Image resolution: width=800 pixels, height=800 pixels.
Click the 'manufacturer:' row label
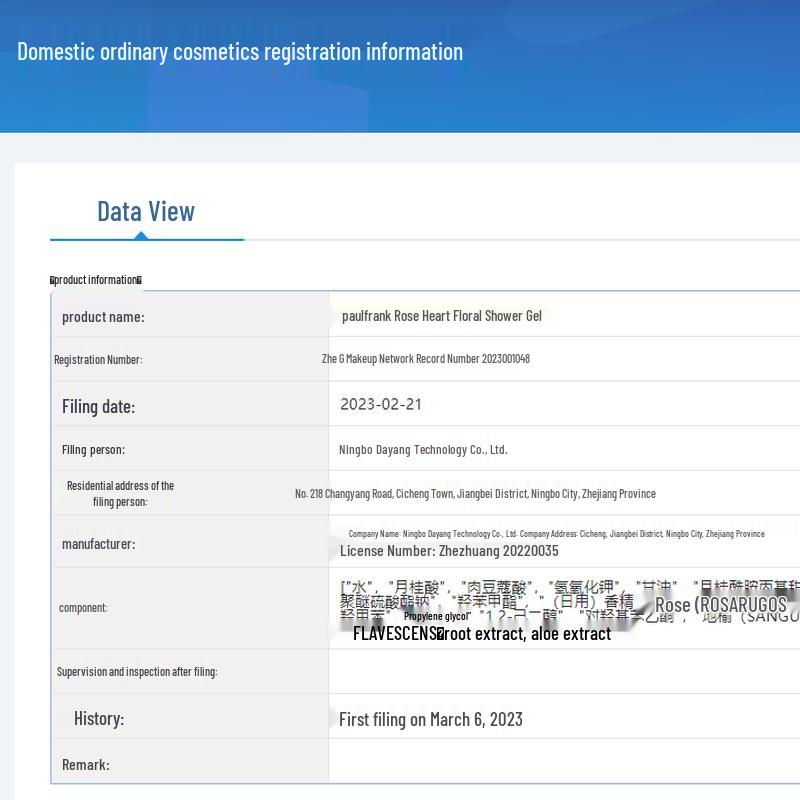(x=98, y=544)
